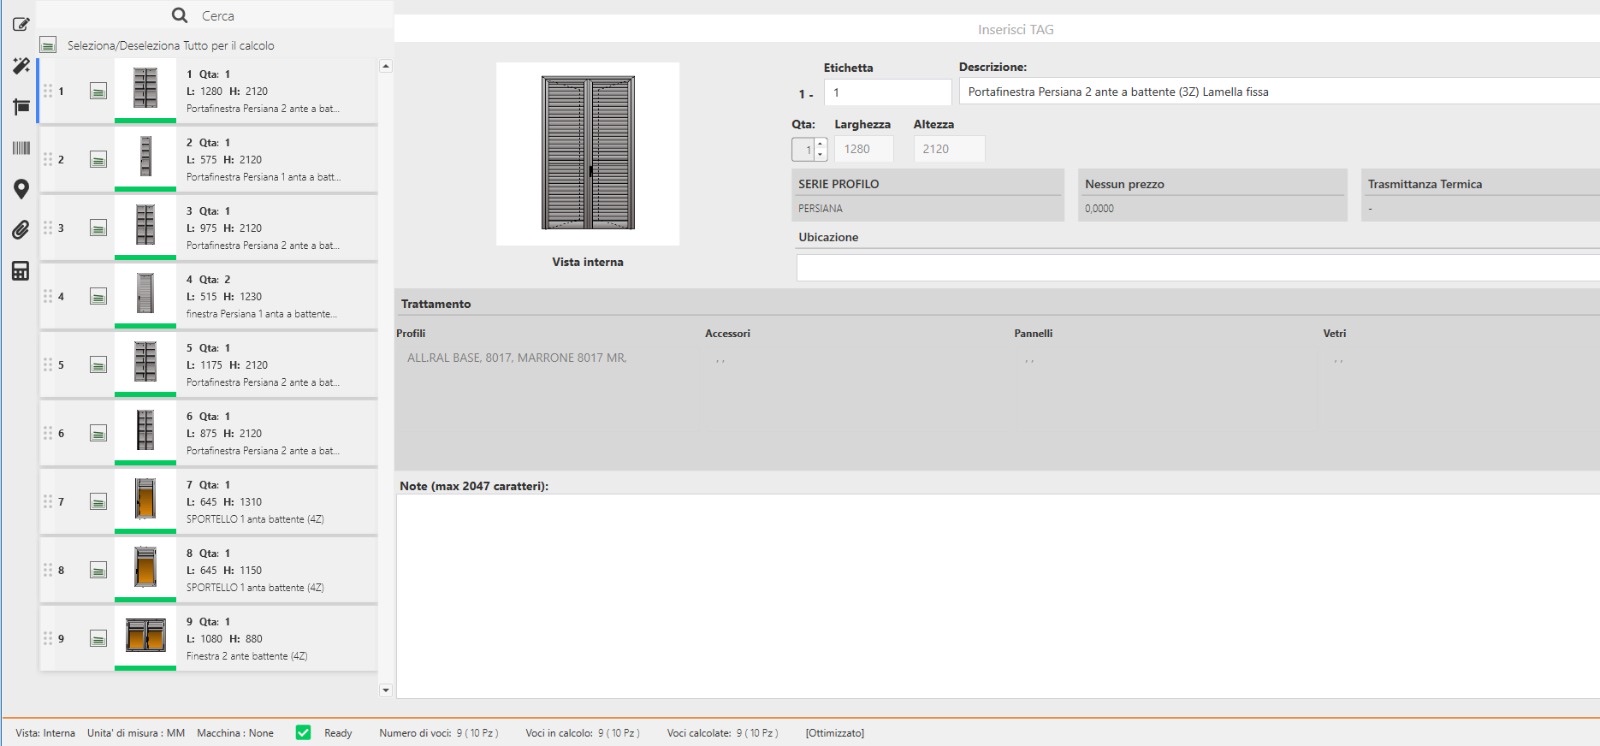Toggle calculation checkbox for item 5
The width and height of the screenshot is (1600, 746).
tap(98, 365)
